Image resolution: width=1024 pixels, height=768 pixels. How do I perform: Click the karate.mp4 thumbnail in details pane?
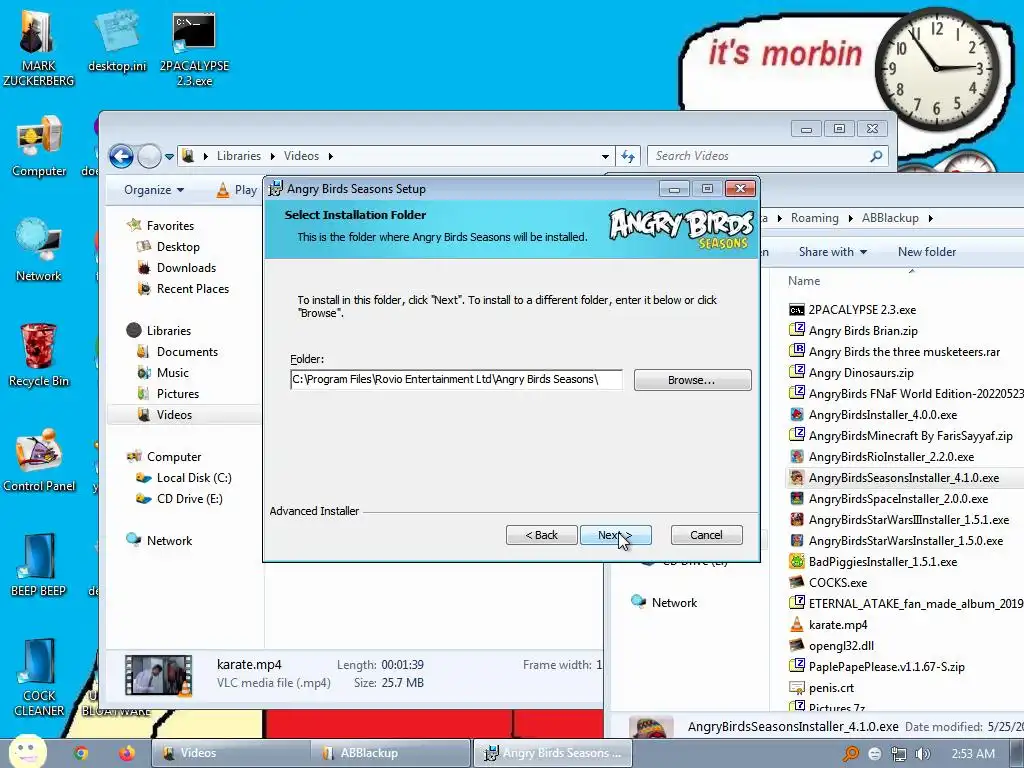tap(159, 675)
